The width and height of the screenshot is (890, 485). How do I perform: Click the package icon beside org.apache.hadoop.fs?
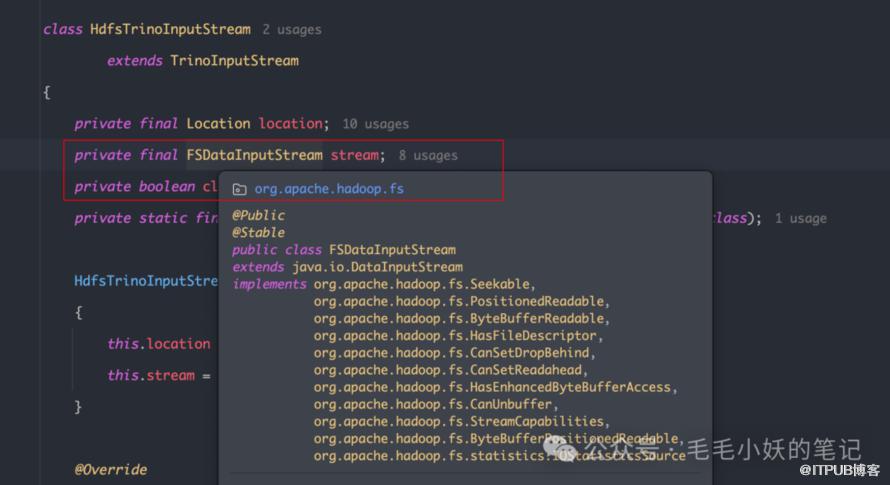tap(239, 189)
